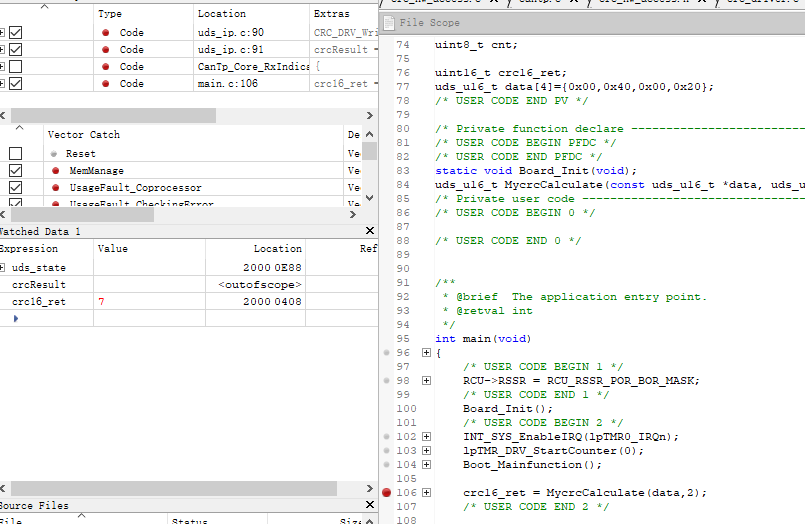
Task: Close the Source Files panel
Action: pyautogui.click(x=370, y=504)
